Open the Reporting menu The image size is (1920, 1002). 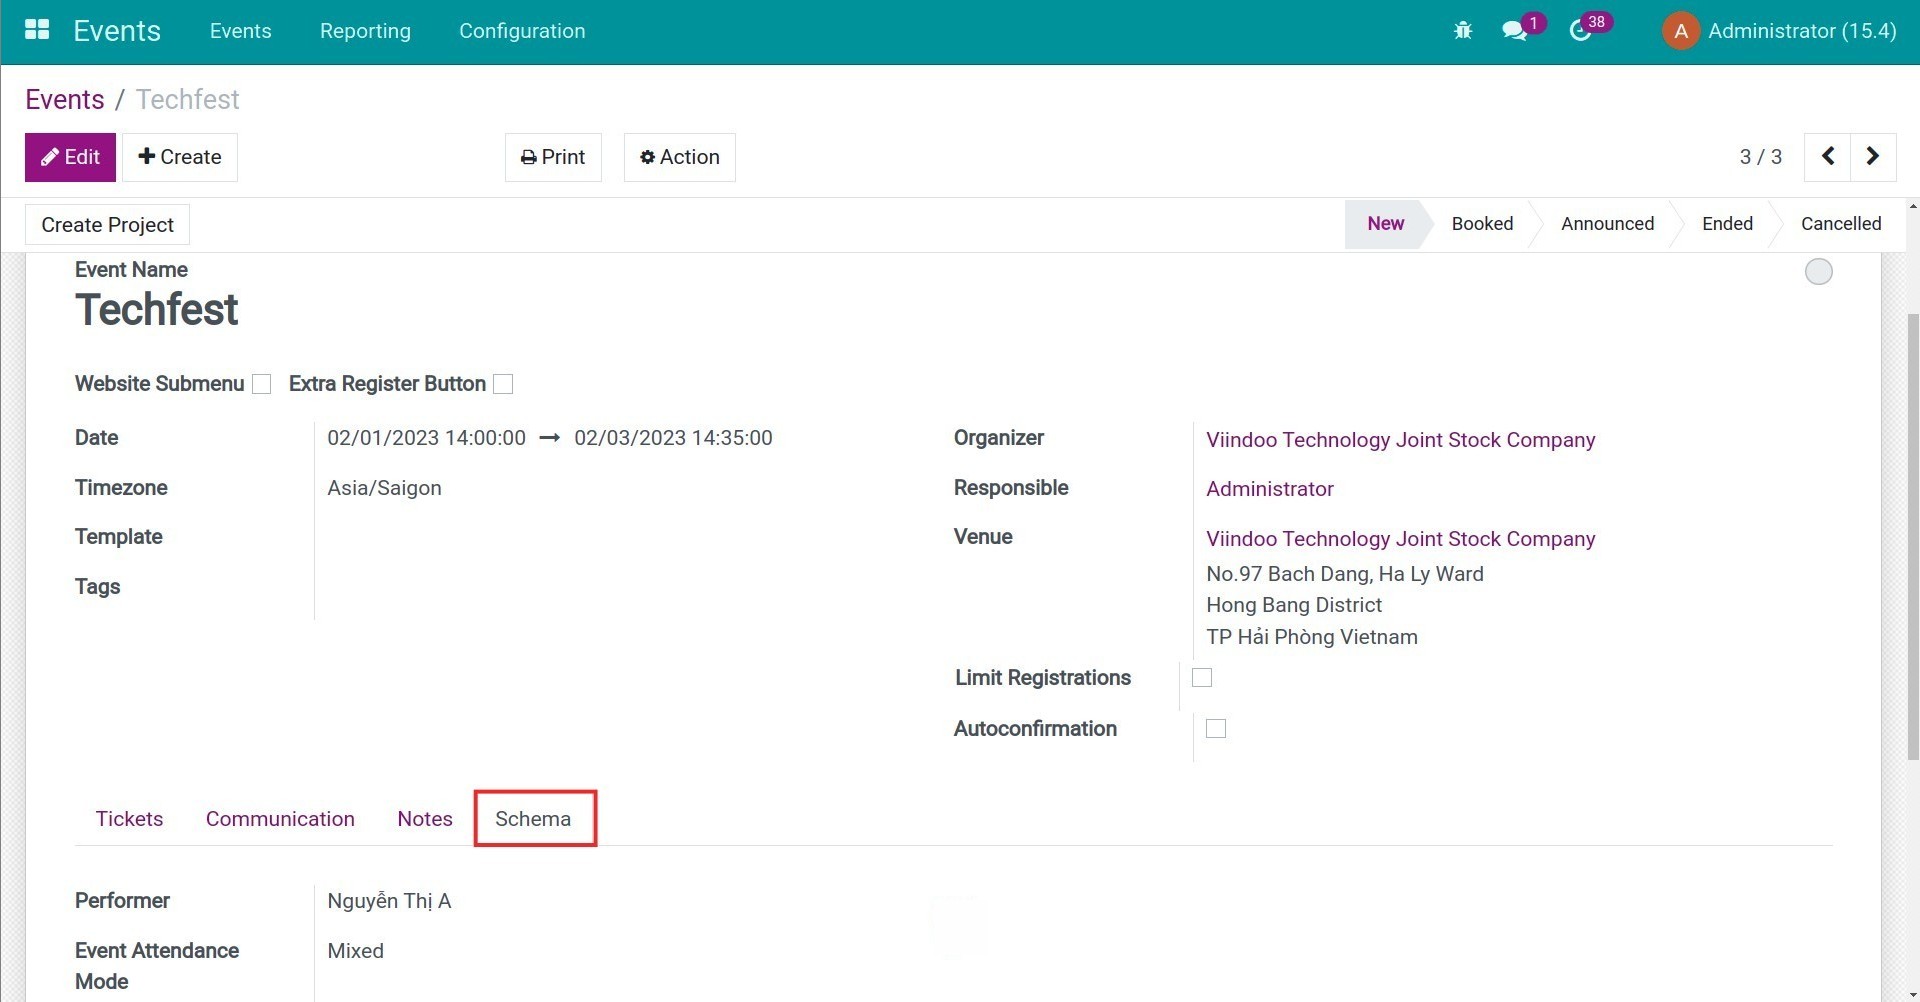365,31
